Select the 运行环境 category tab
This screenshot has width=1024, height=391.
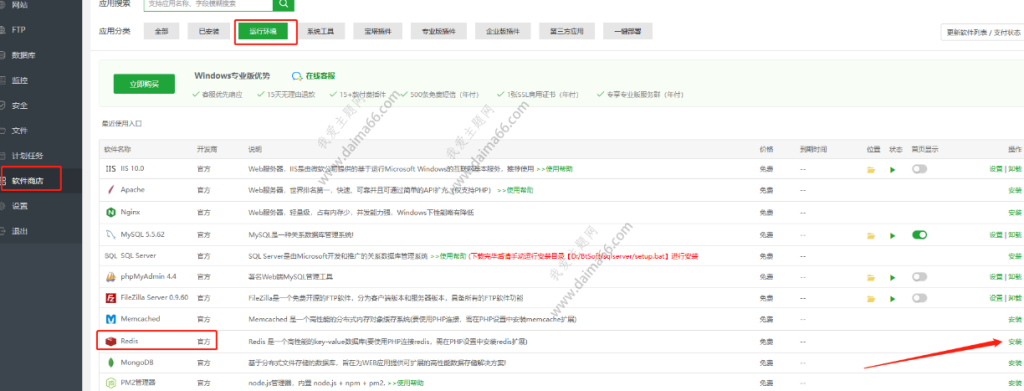click(262, 31)
